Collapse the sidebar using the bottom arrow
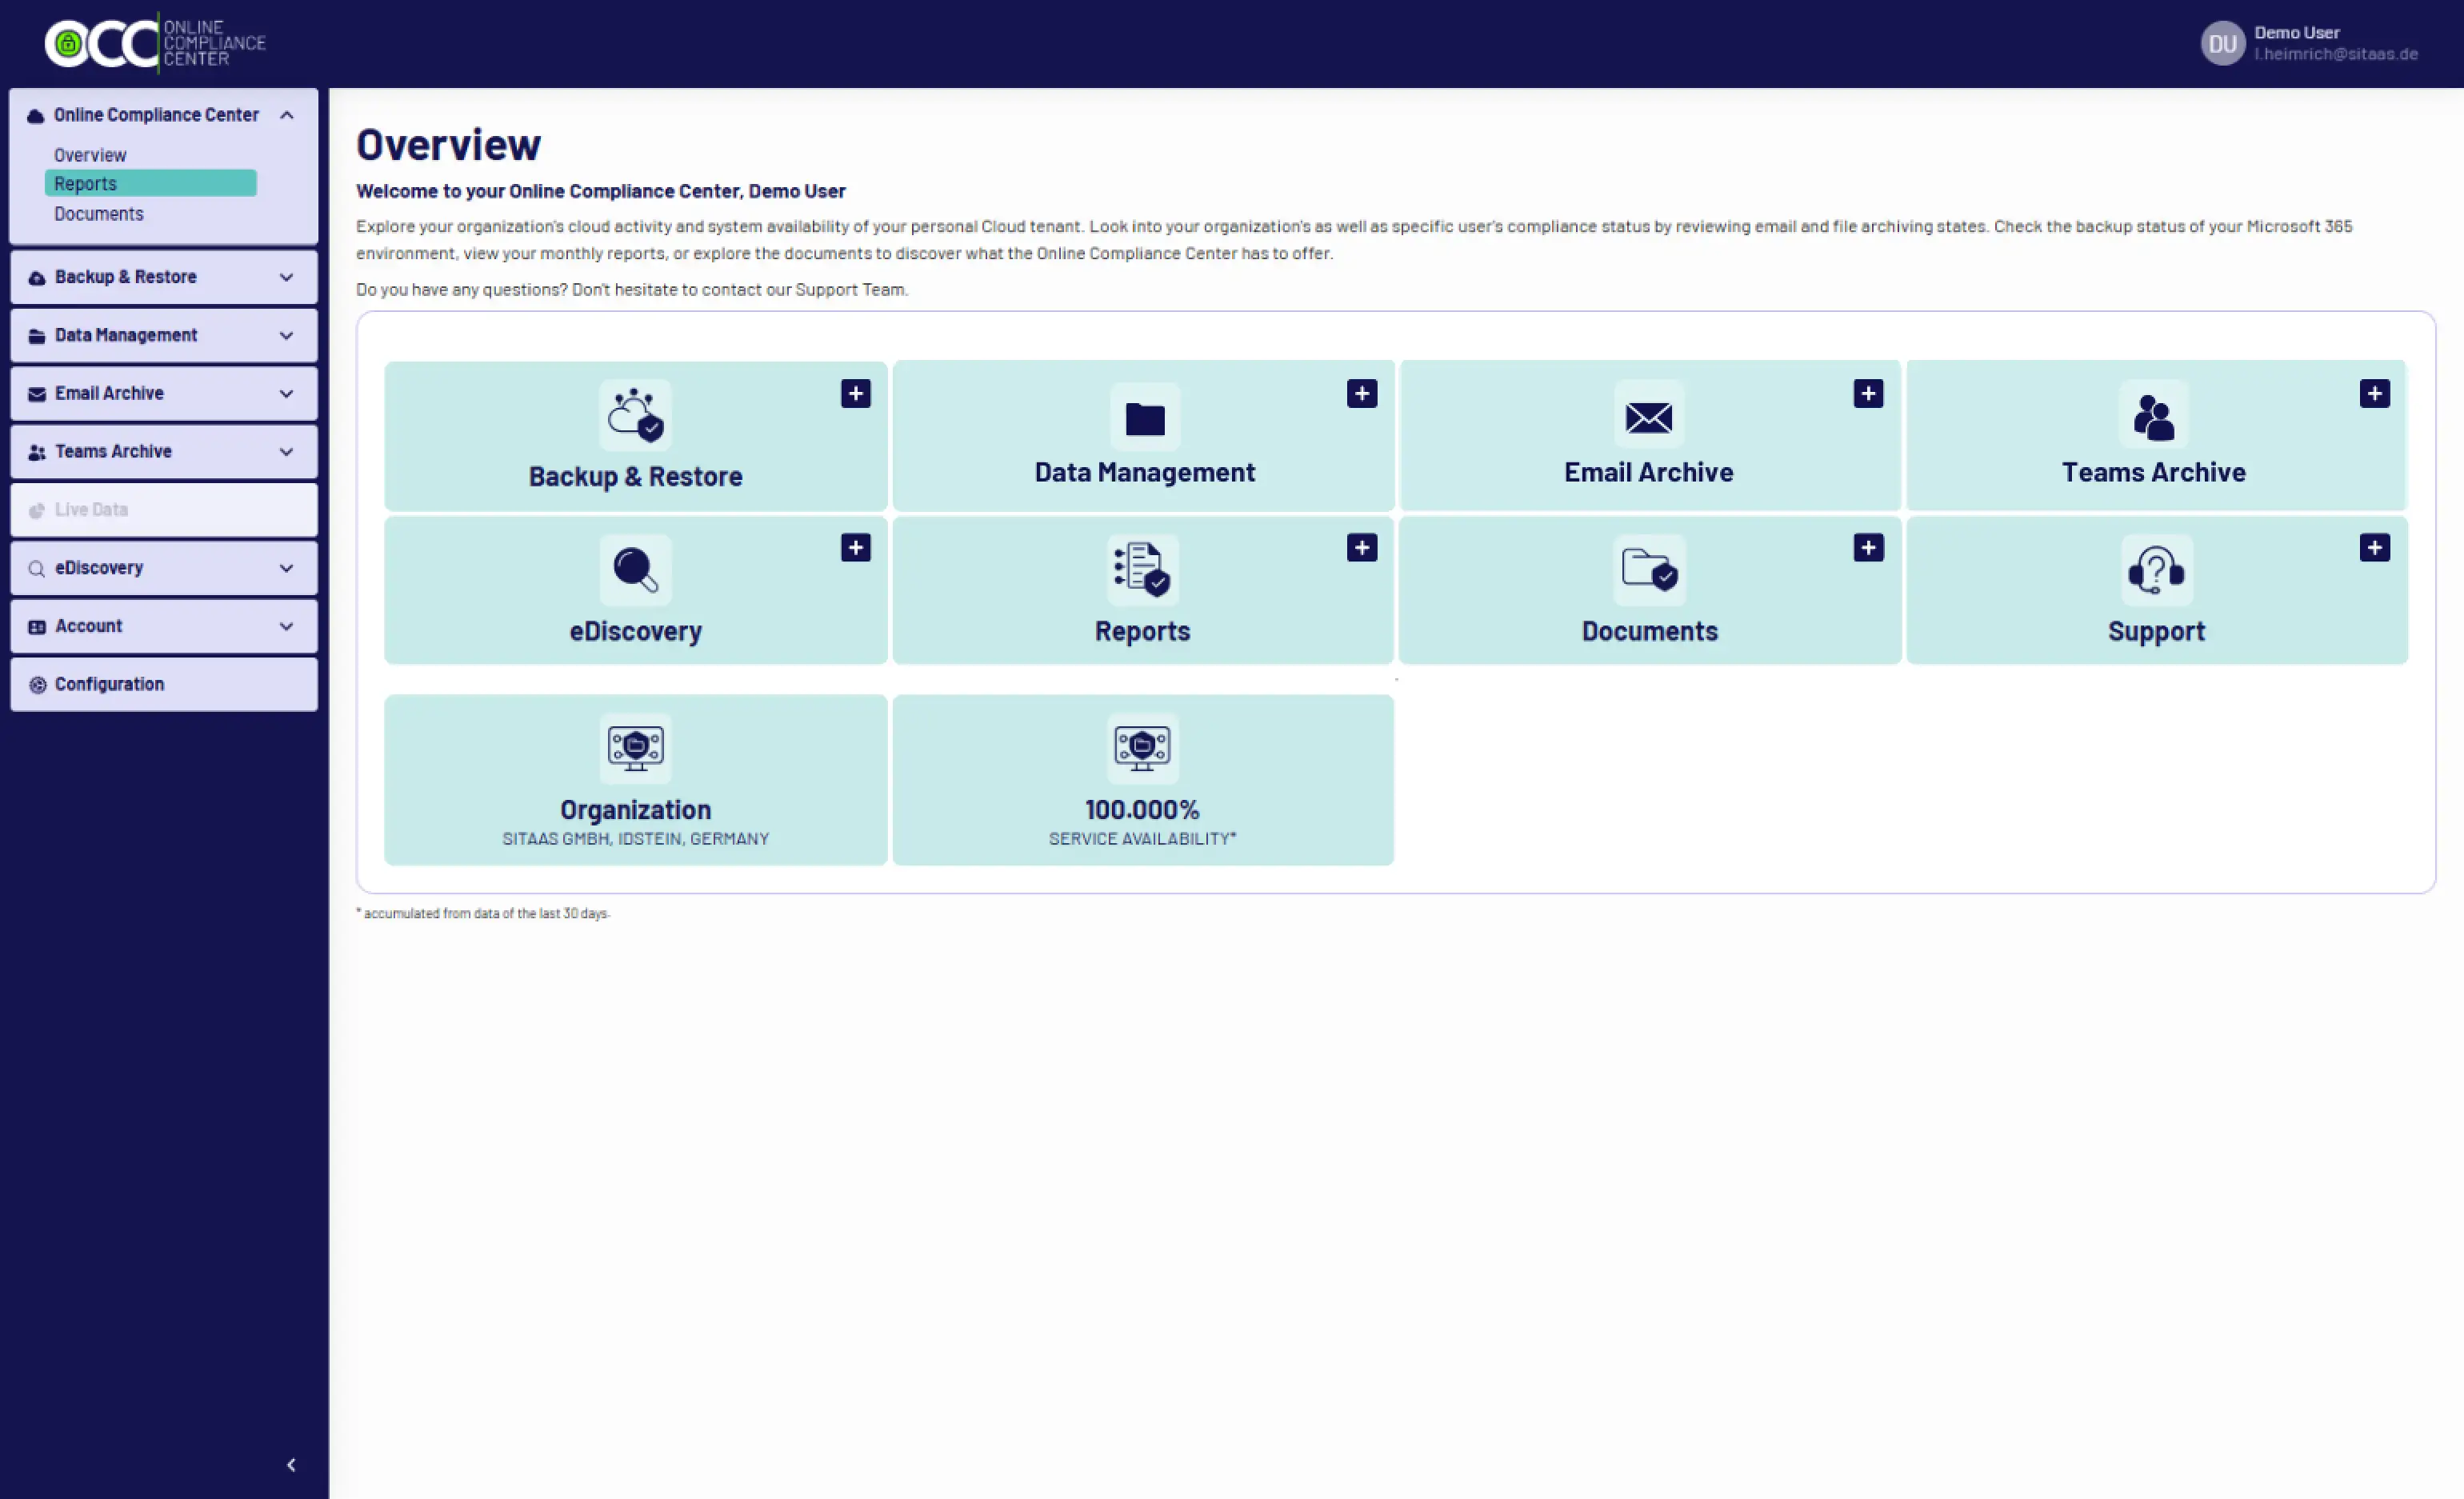 point(291,1465)
